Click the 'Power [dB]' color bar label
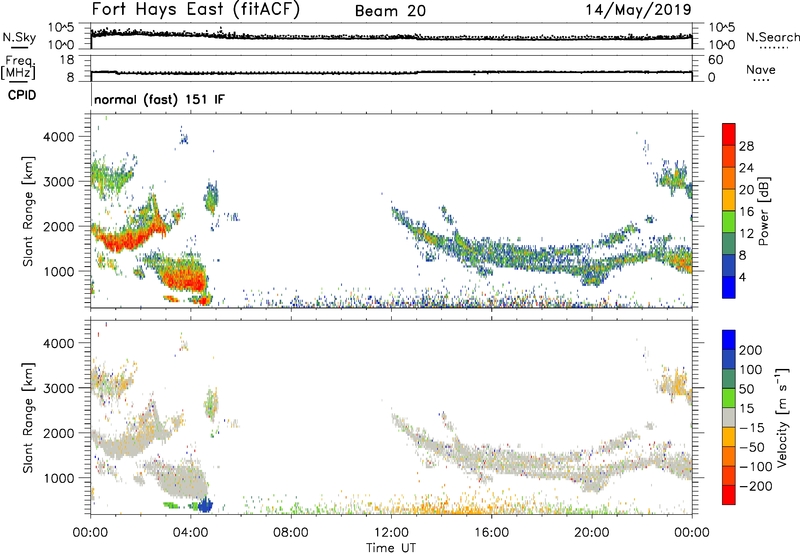 click(x=764, y=211)
